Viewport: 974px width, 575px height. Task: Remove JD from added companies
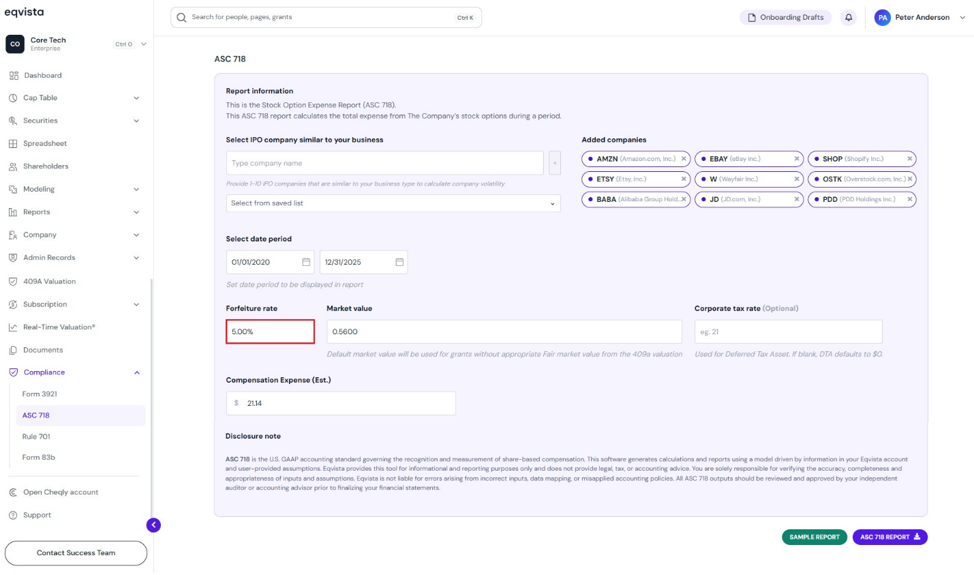(x=797, y=199)
